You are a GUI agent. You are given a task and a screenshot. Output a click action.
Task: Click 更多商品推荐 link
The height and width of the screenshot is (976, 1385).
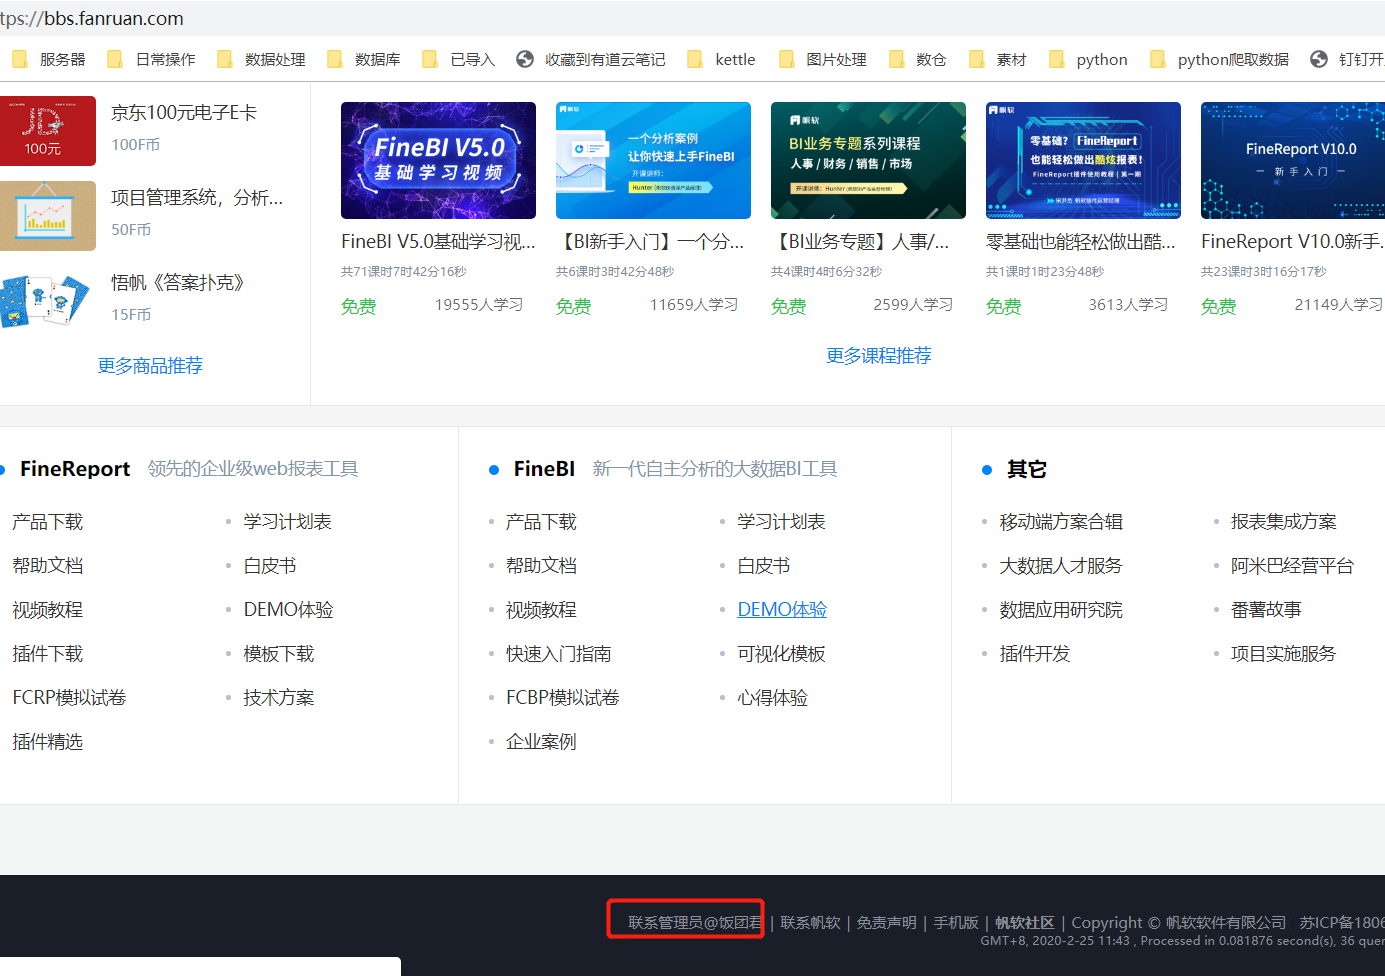[x=150, y=366]
